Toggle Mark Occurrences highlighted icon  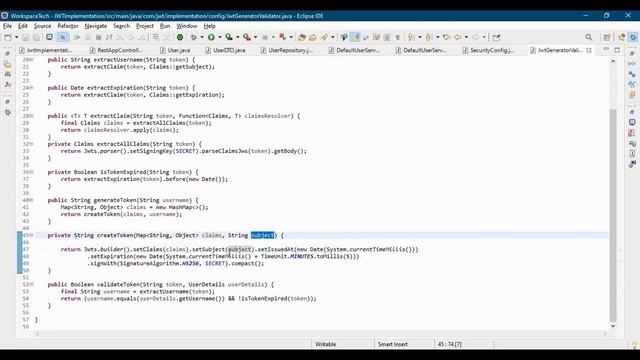(356, 37)
